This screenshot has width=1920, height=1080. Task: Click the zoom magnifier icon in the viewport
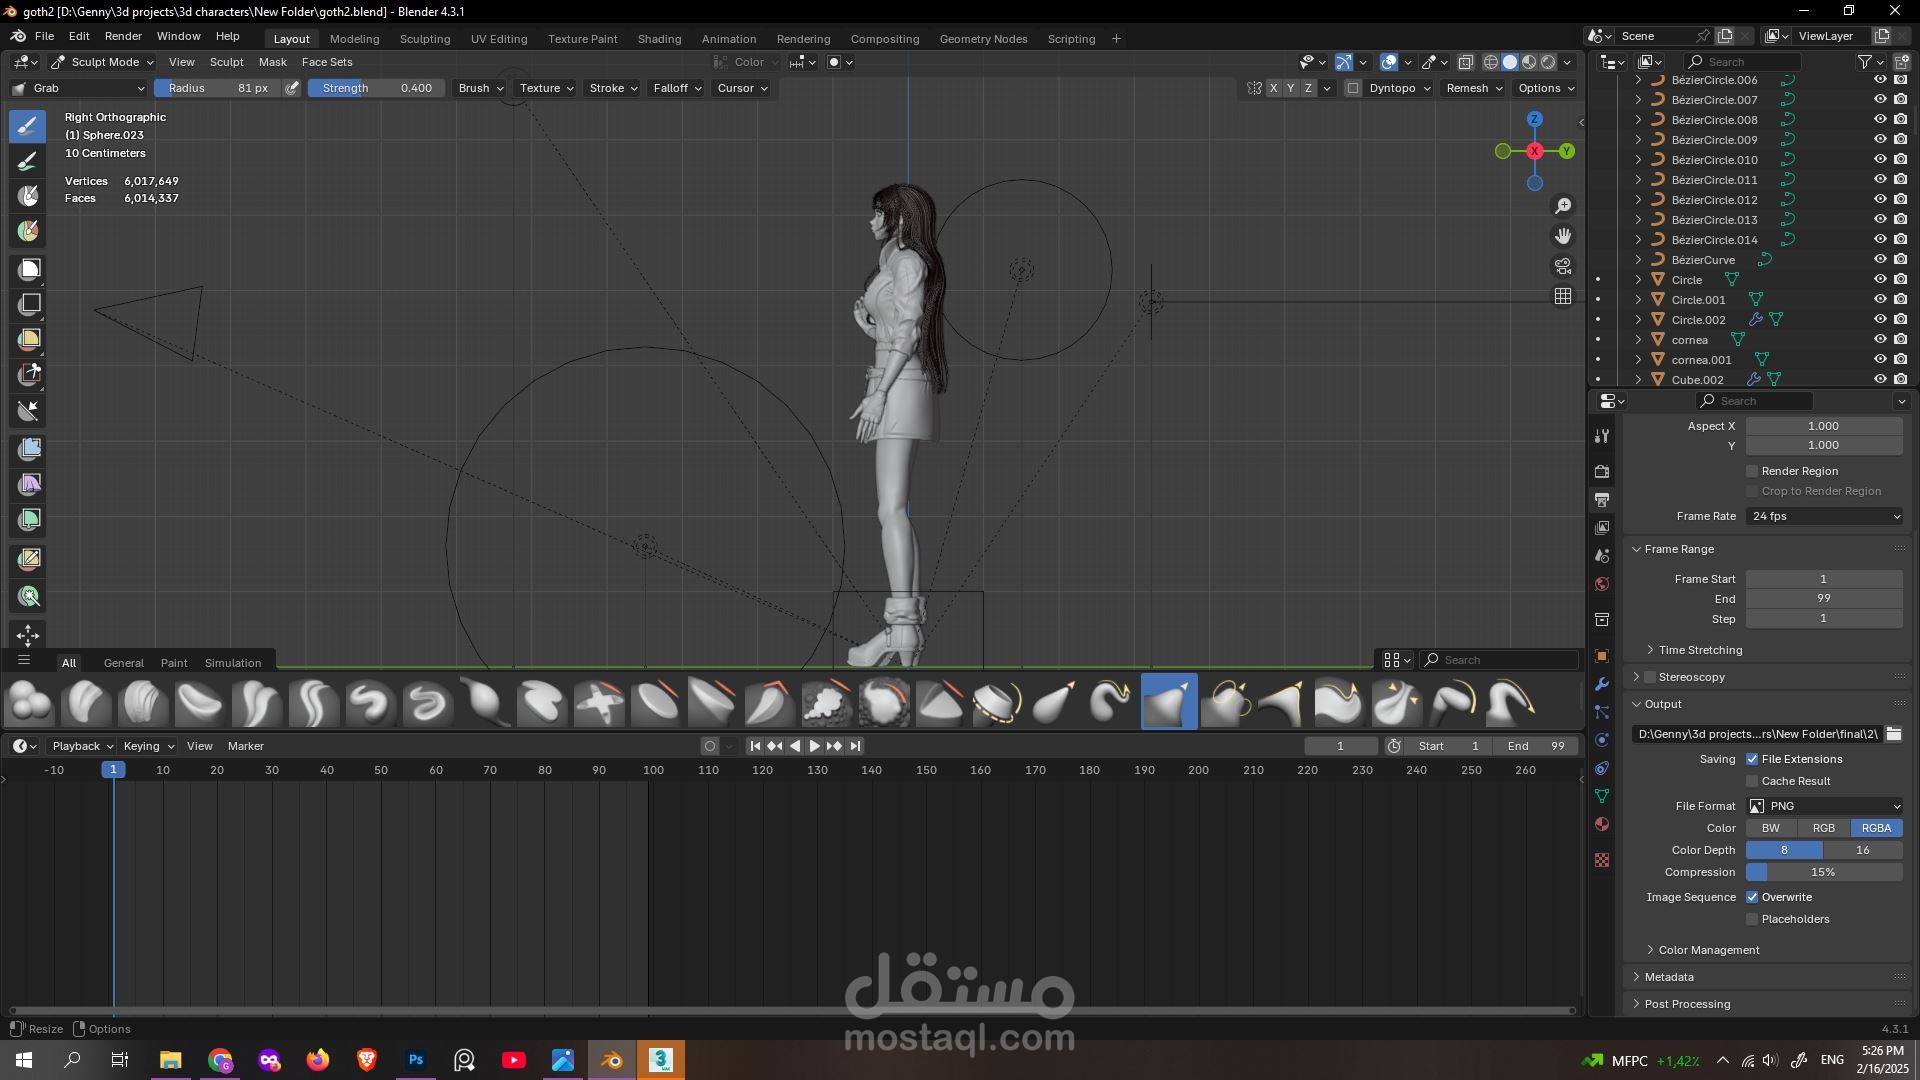pos(1562,206)
